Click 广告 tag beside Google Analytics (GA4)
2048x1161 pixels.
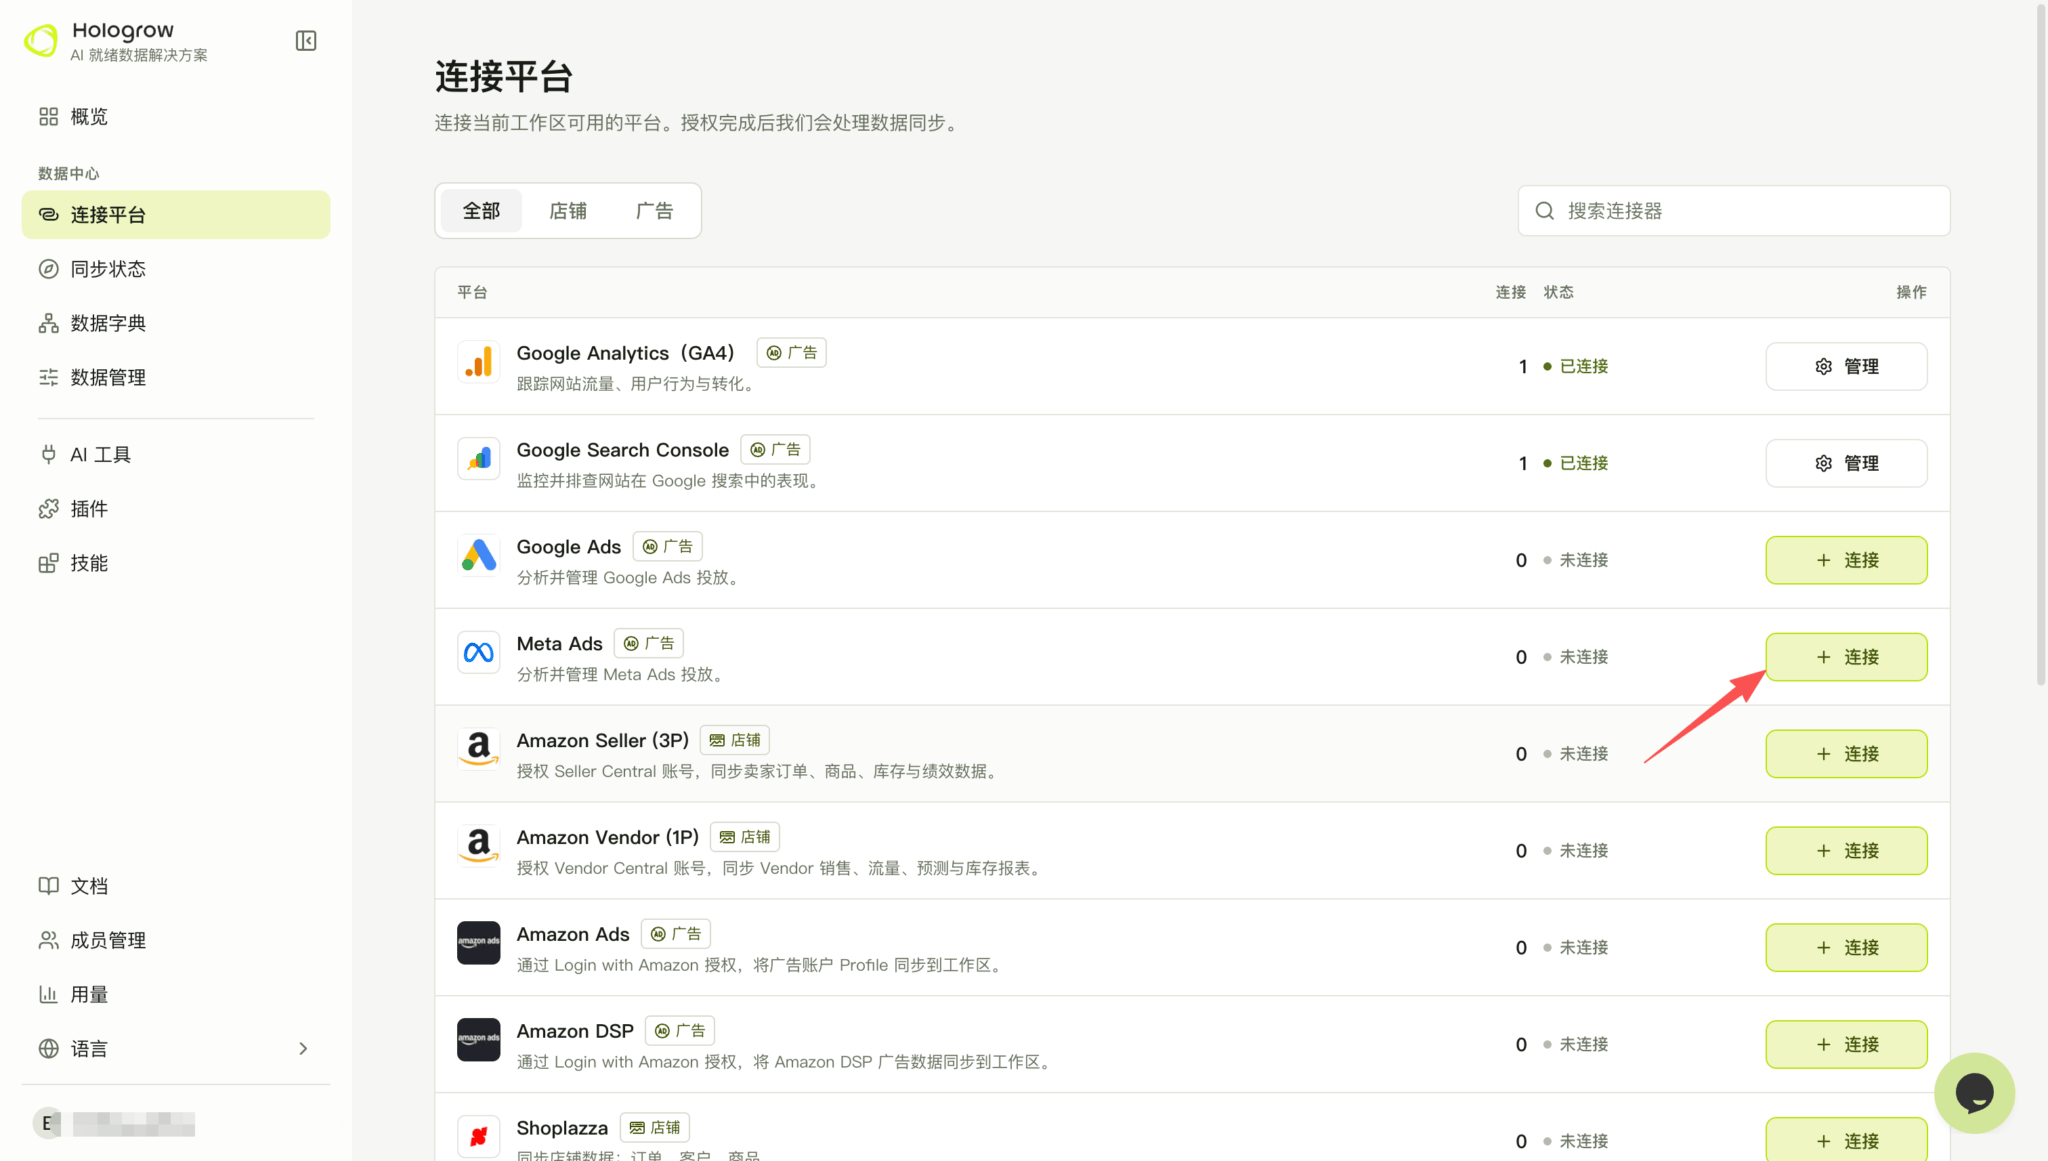pyautogui.click(x=791, y=353)
